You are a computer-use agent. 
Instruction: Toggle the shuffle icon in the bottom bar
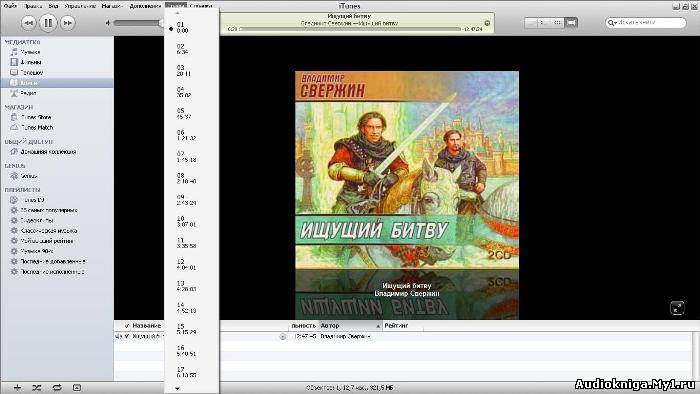click(37, 388)
